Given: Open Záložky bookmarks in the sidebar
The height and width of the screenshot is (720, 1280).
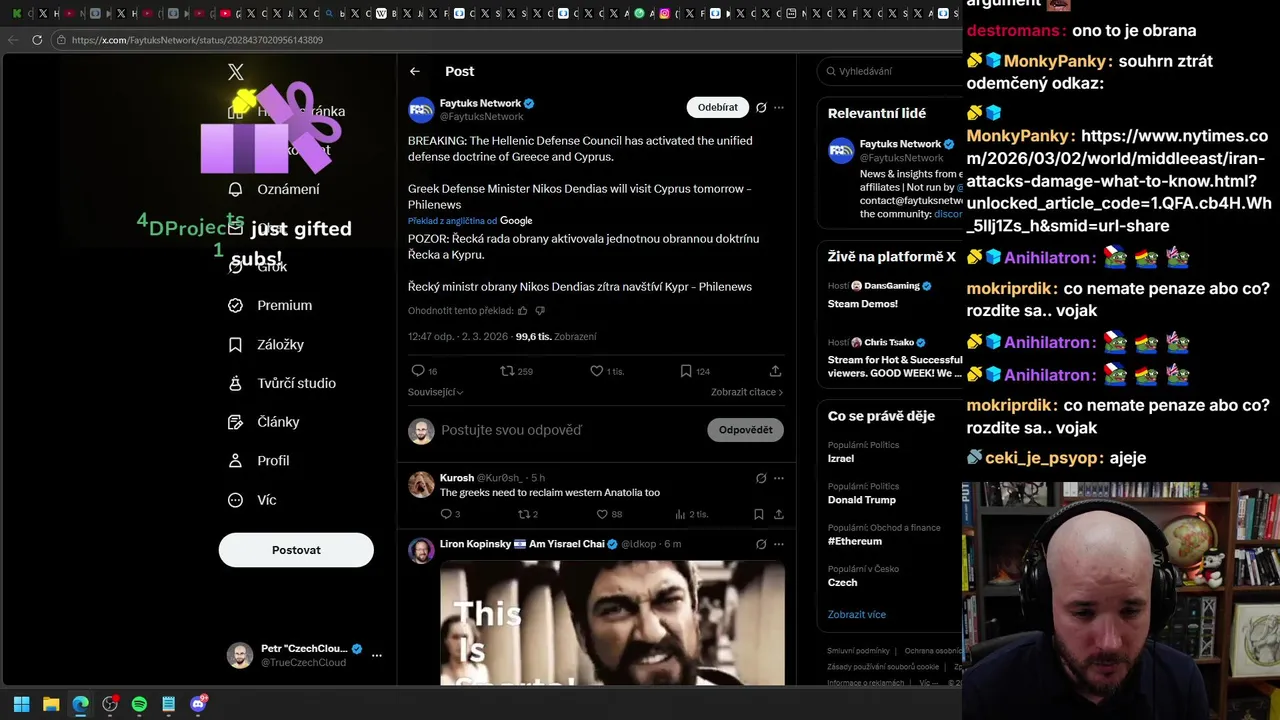Looking at the screenshot, I should coord(266,344).
